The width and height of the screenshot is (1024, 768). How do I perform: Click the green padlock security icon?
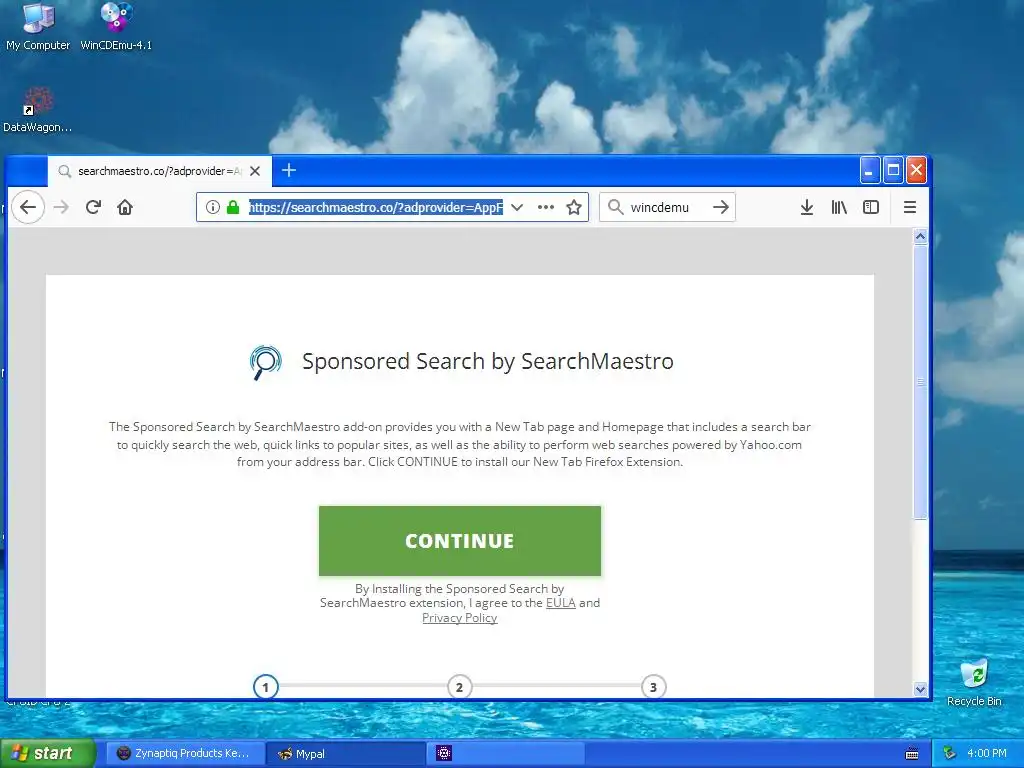(232, 207)
